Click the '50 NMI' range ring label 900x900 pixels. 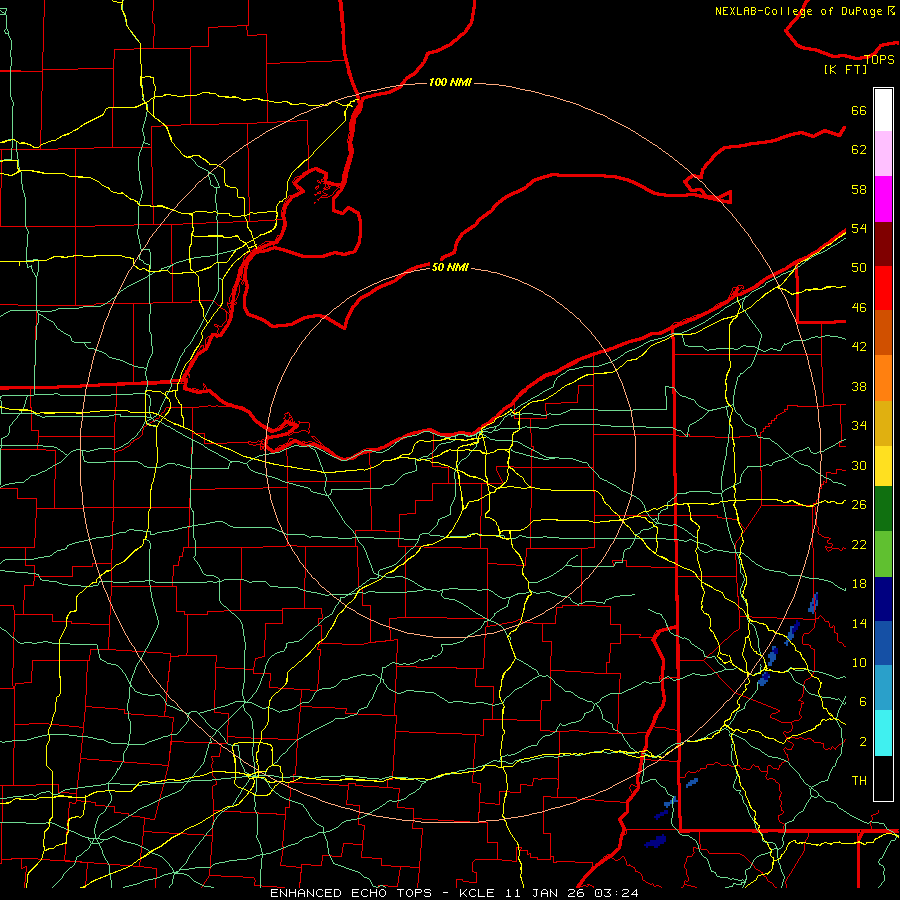pyautogui.click(x=450, y=267)
